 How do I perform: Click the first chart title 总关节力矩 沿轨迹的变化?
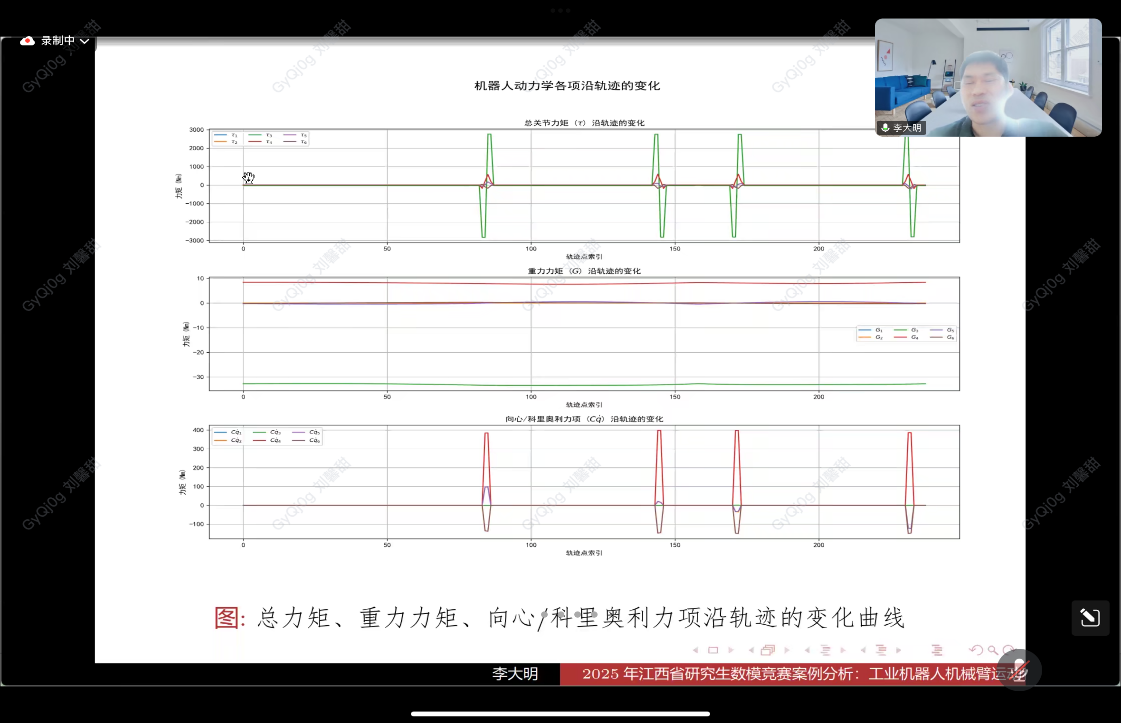click(x=585, y=123)
